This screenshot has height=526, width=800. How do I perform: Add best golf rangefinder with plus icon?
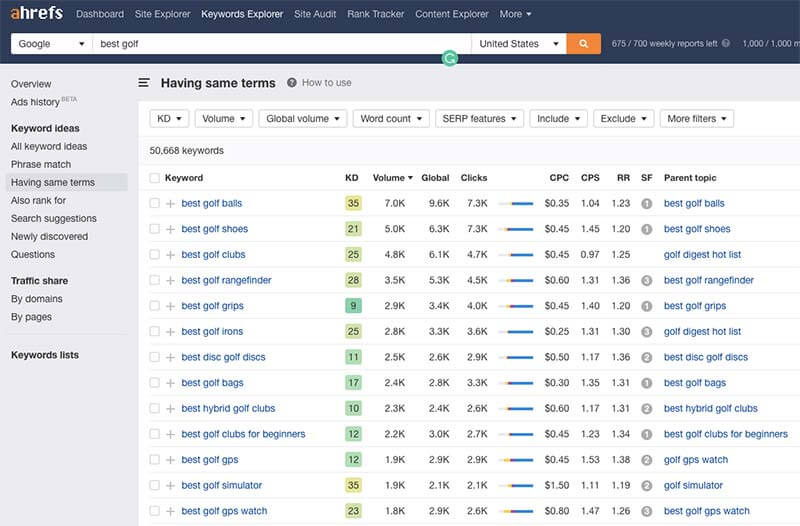(x=170, y=281)
